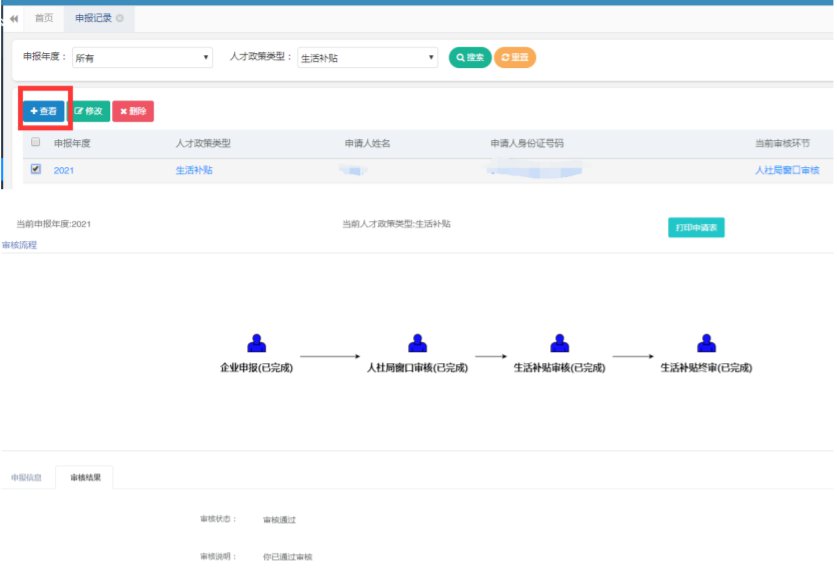Click the green 修改 edit button
This screenshot has height=576, width=837.
click(89, 111)
